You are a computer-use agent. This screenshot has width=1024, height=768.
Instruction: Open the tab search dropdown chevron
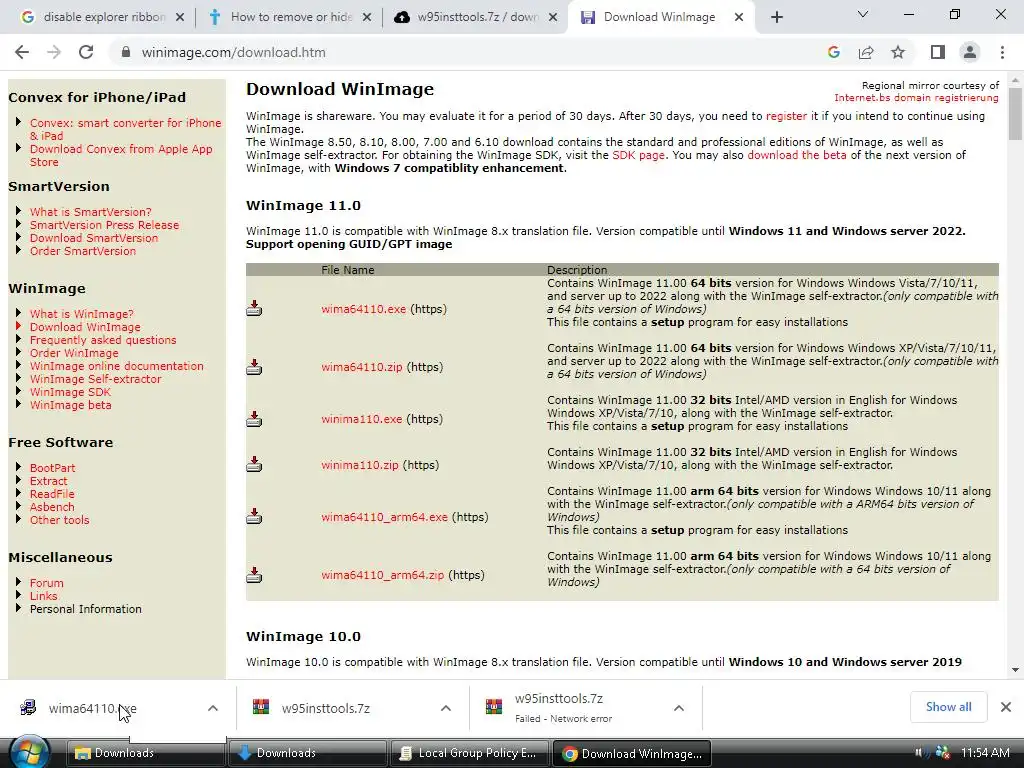pos(863,14)
